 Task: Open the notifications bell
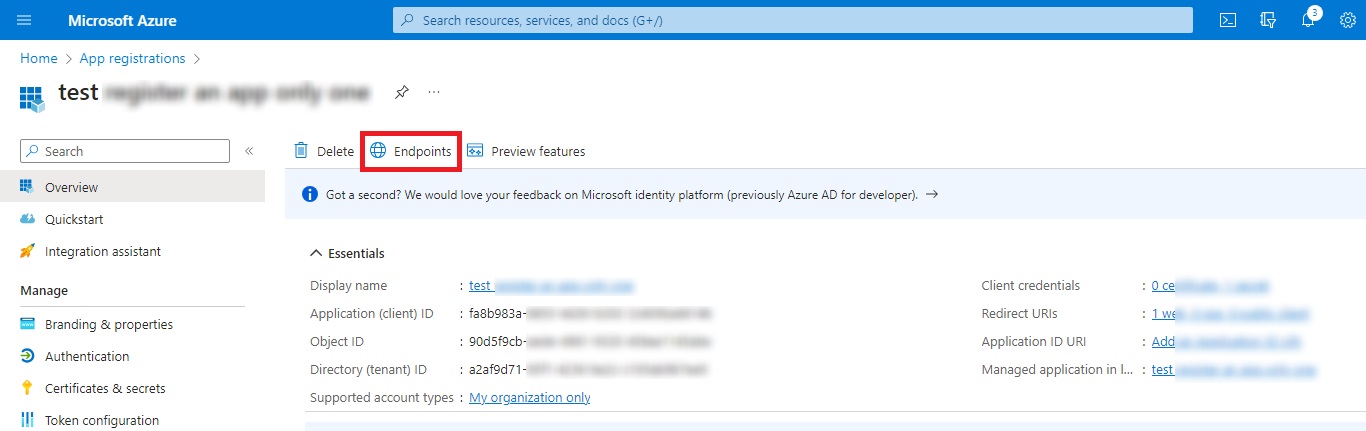[1308, 20]
